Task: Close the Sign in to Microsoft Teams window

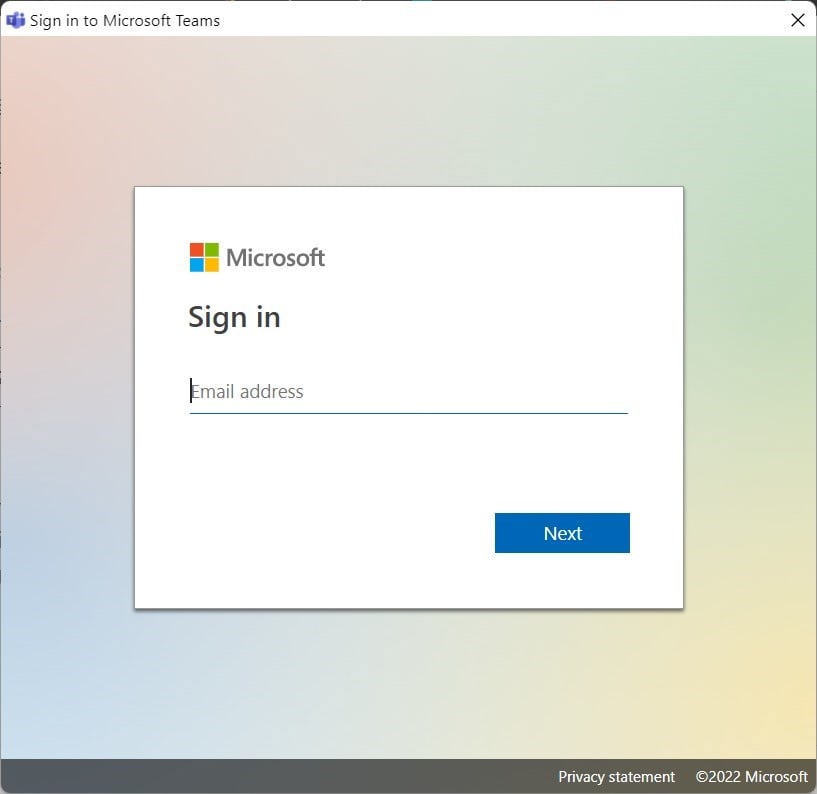Action: pyautogui.click(x=798, y=20)
